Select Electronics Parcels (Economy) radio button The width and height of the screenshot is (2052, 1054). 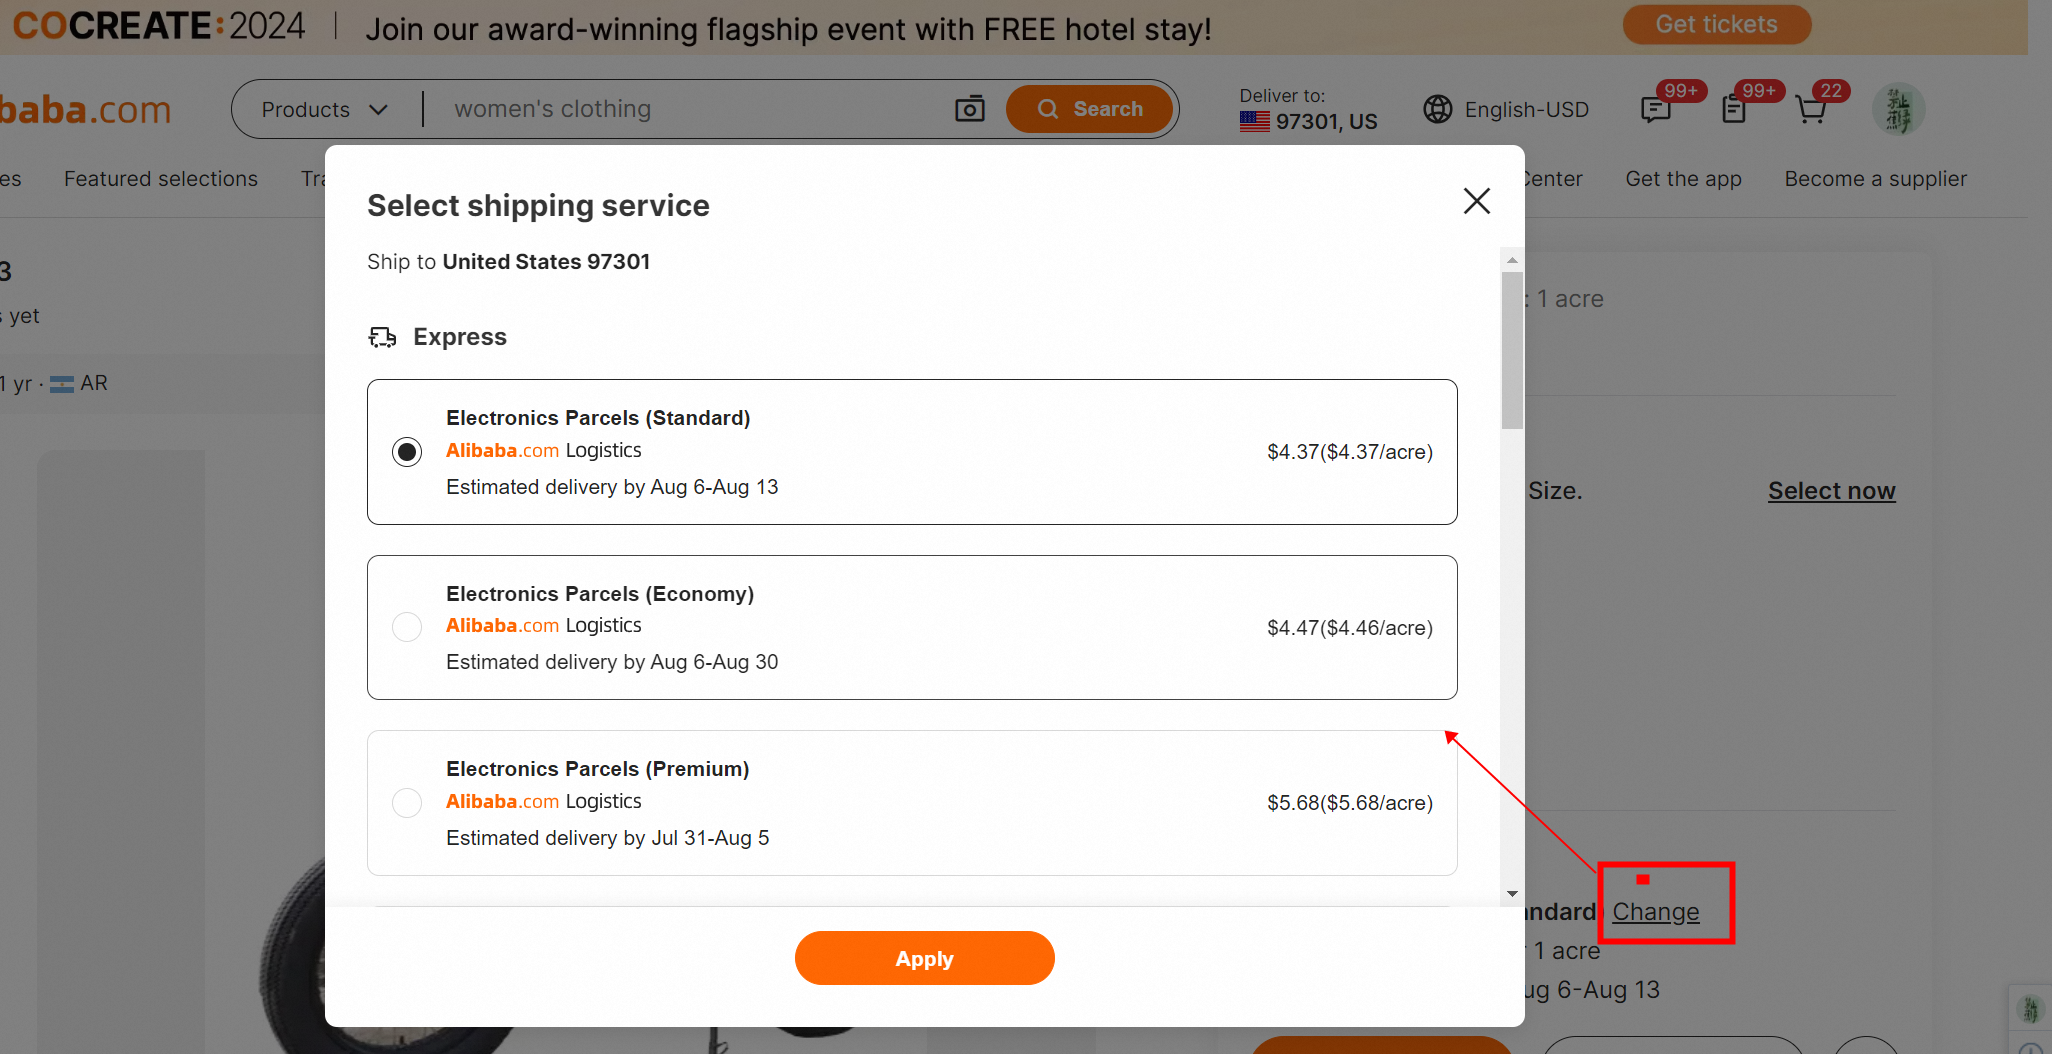pyautogui.click(x=407, y=627)
